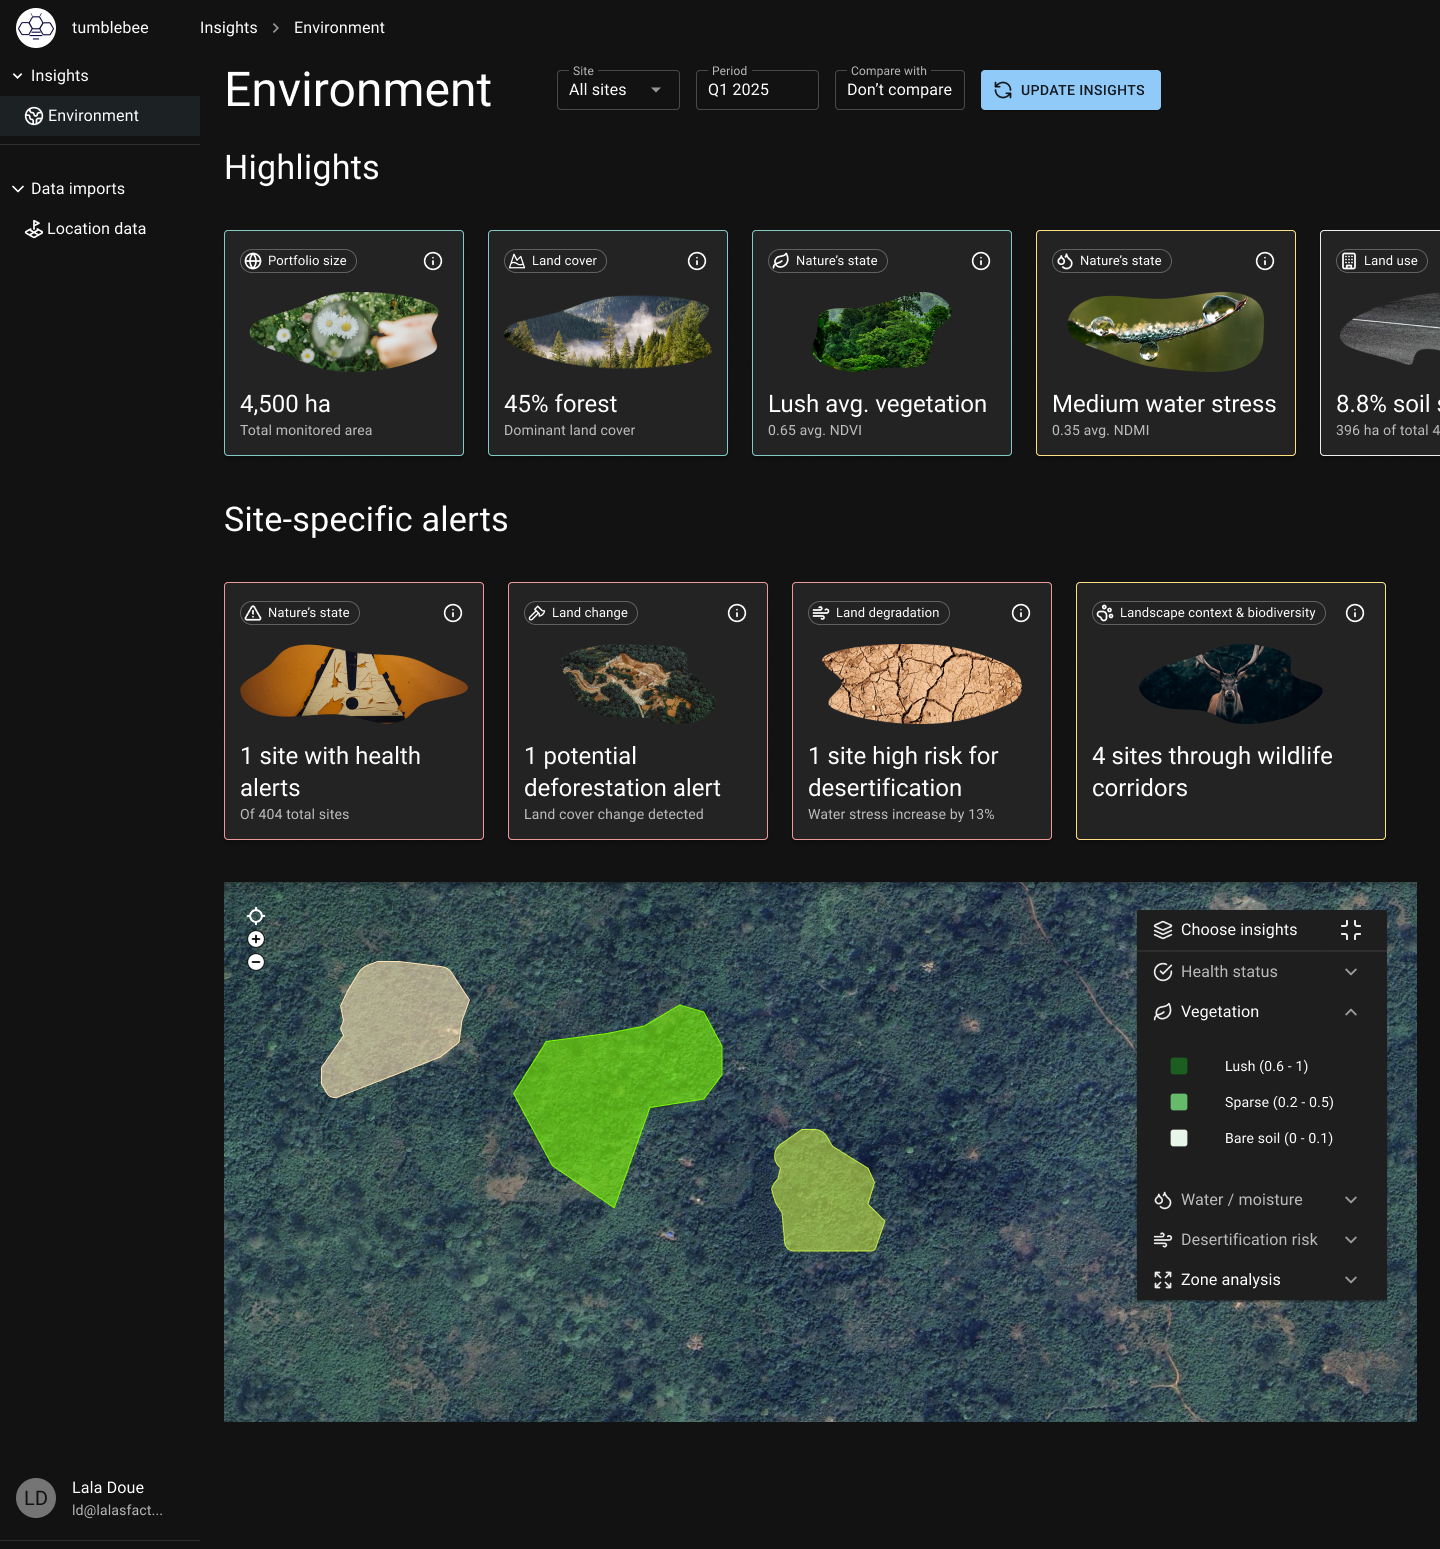Open info icon on wildlife corridors card

pos(1355,613)
